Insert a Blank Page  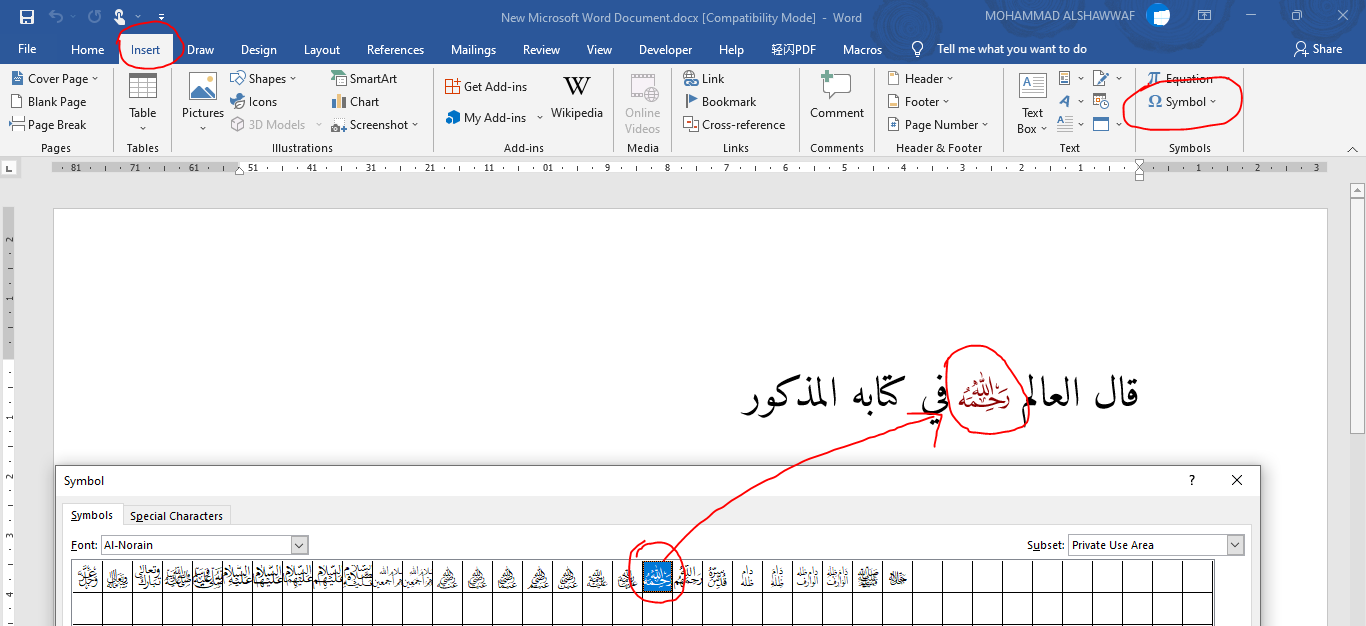point(48,102)
